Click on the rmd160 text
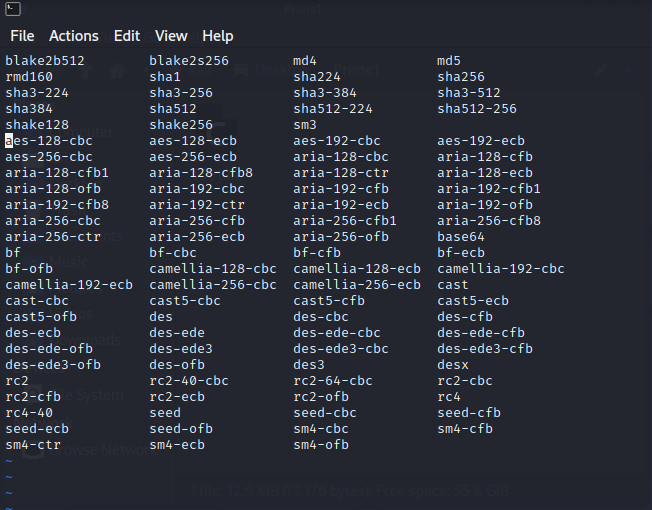The image size is (652, 510). coord(29,77)
